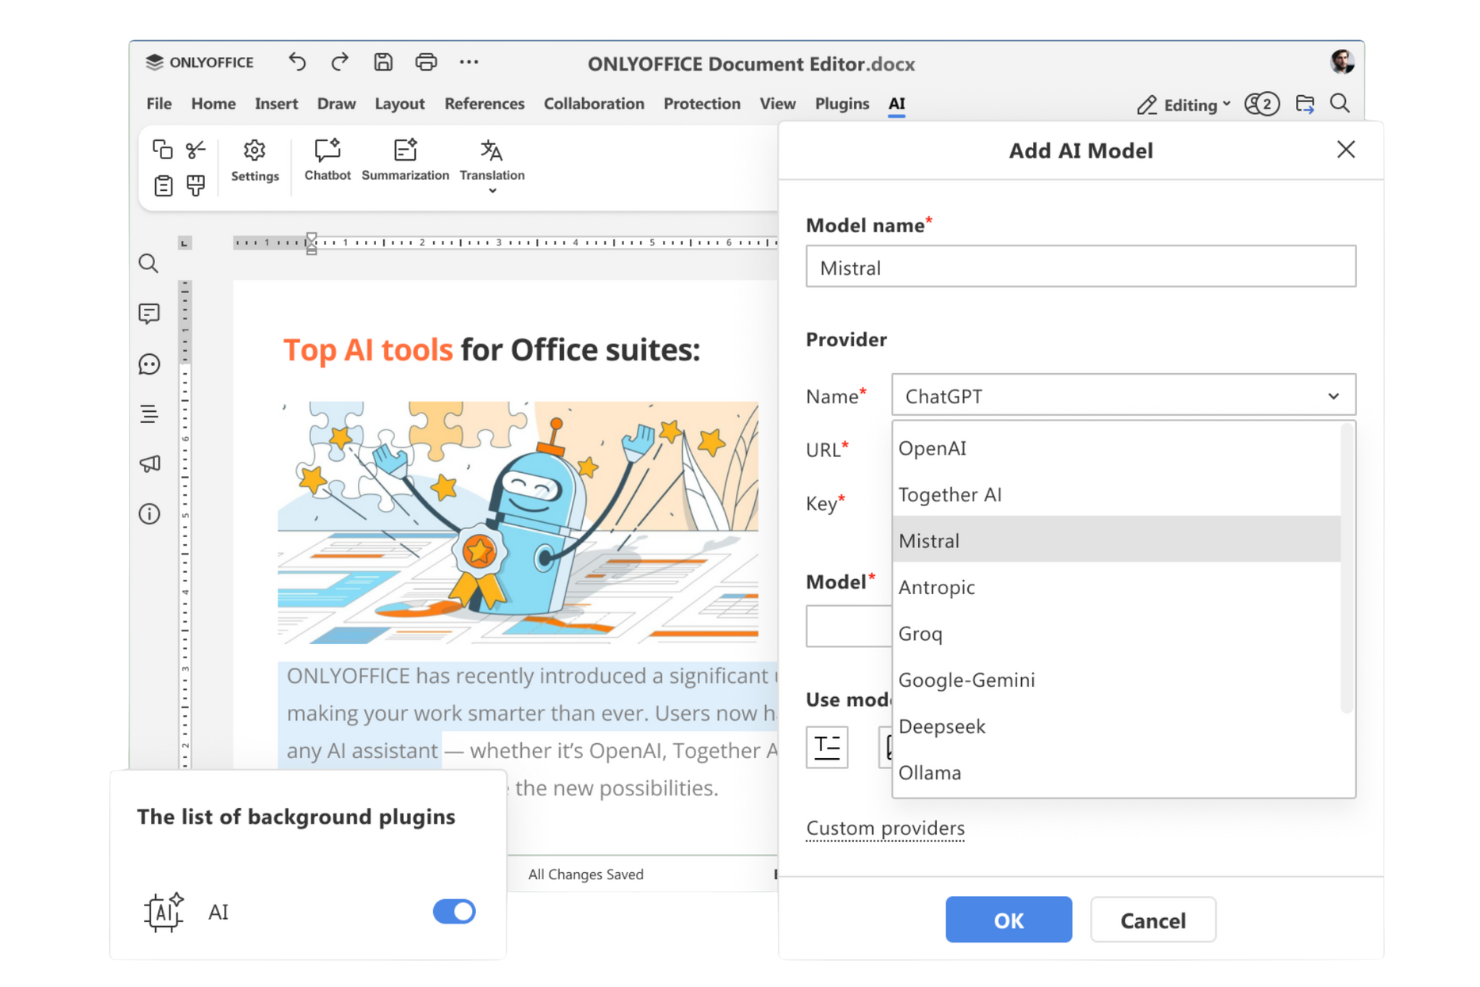Open the Chat panel in left sidebar
This screenshot has height=987, width=1480.
149,364
